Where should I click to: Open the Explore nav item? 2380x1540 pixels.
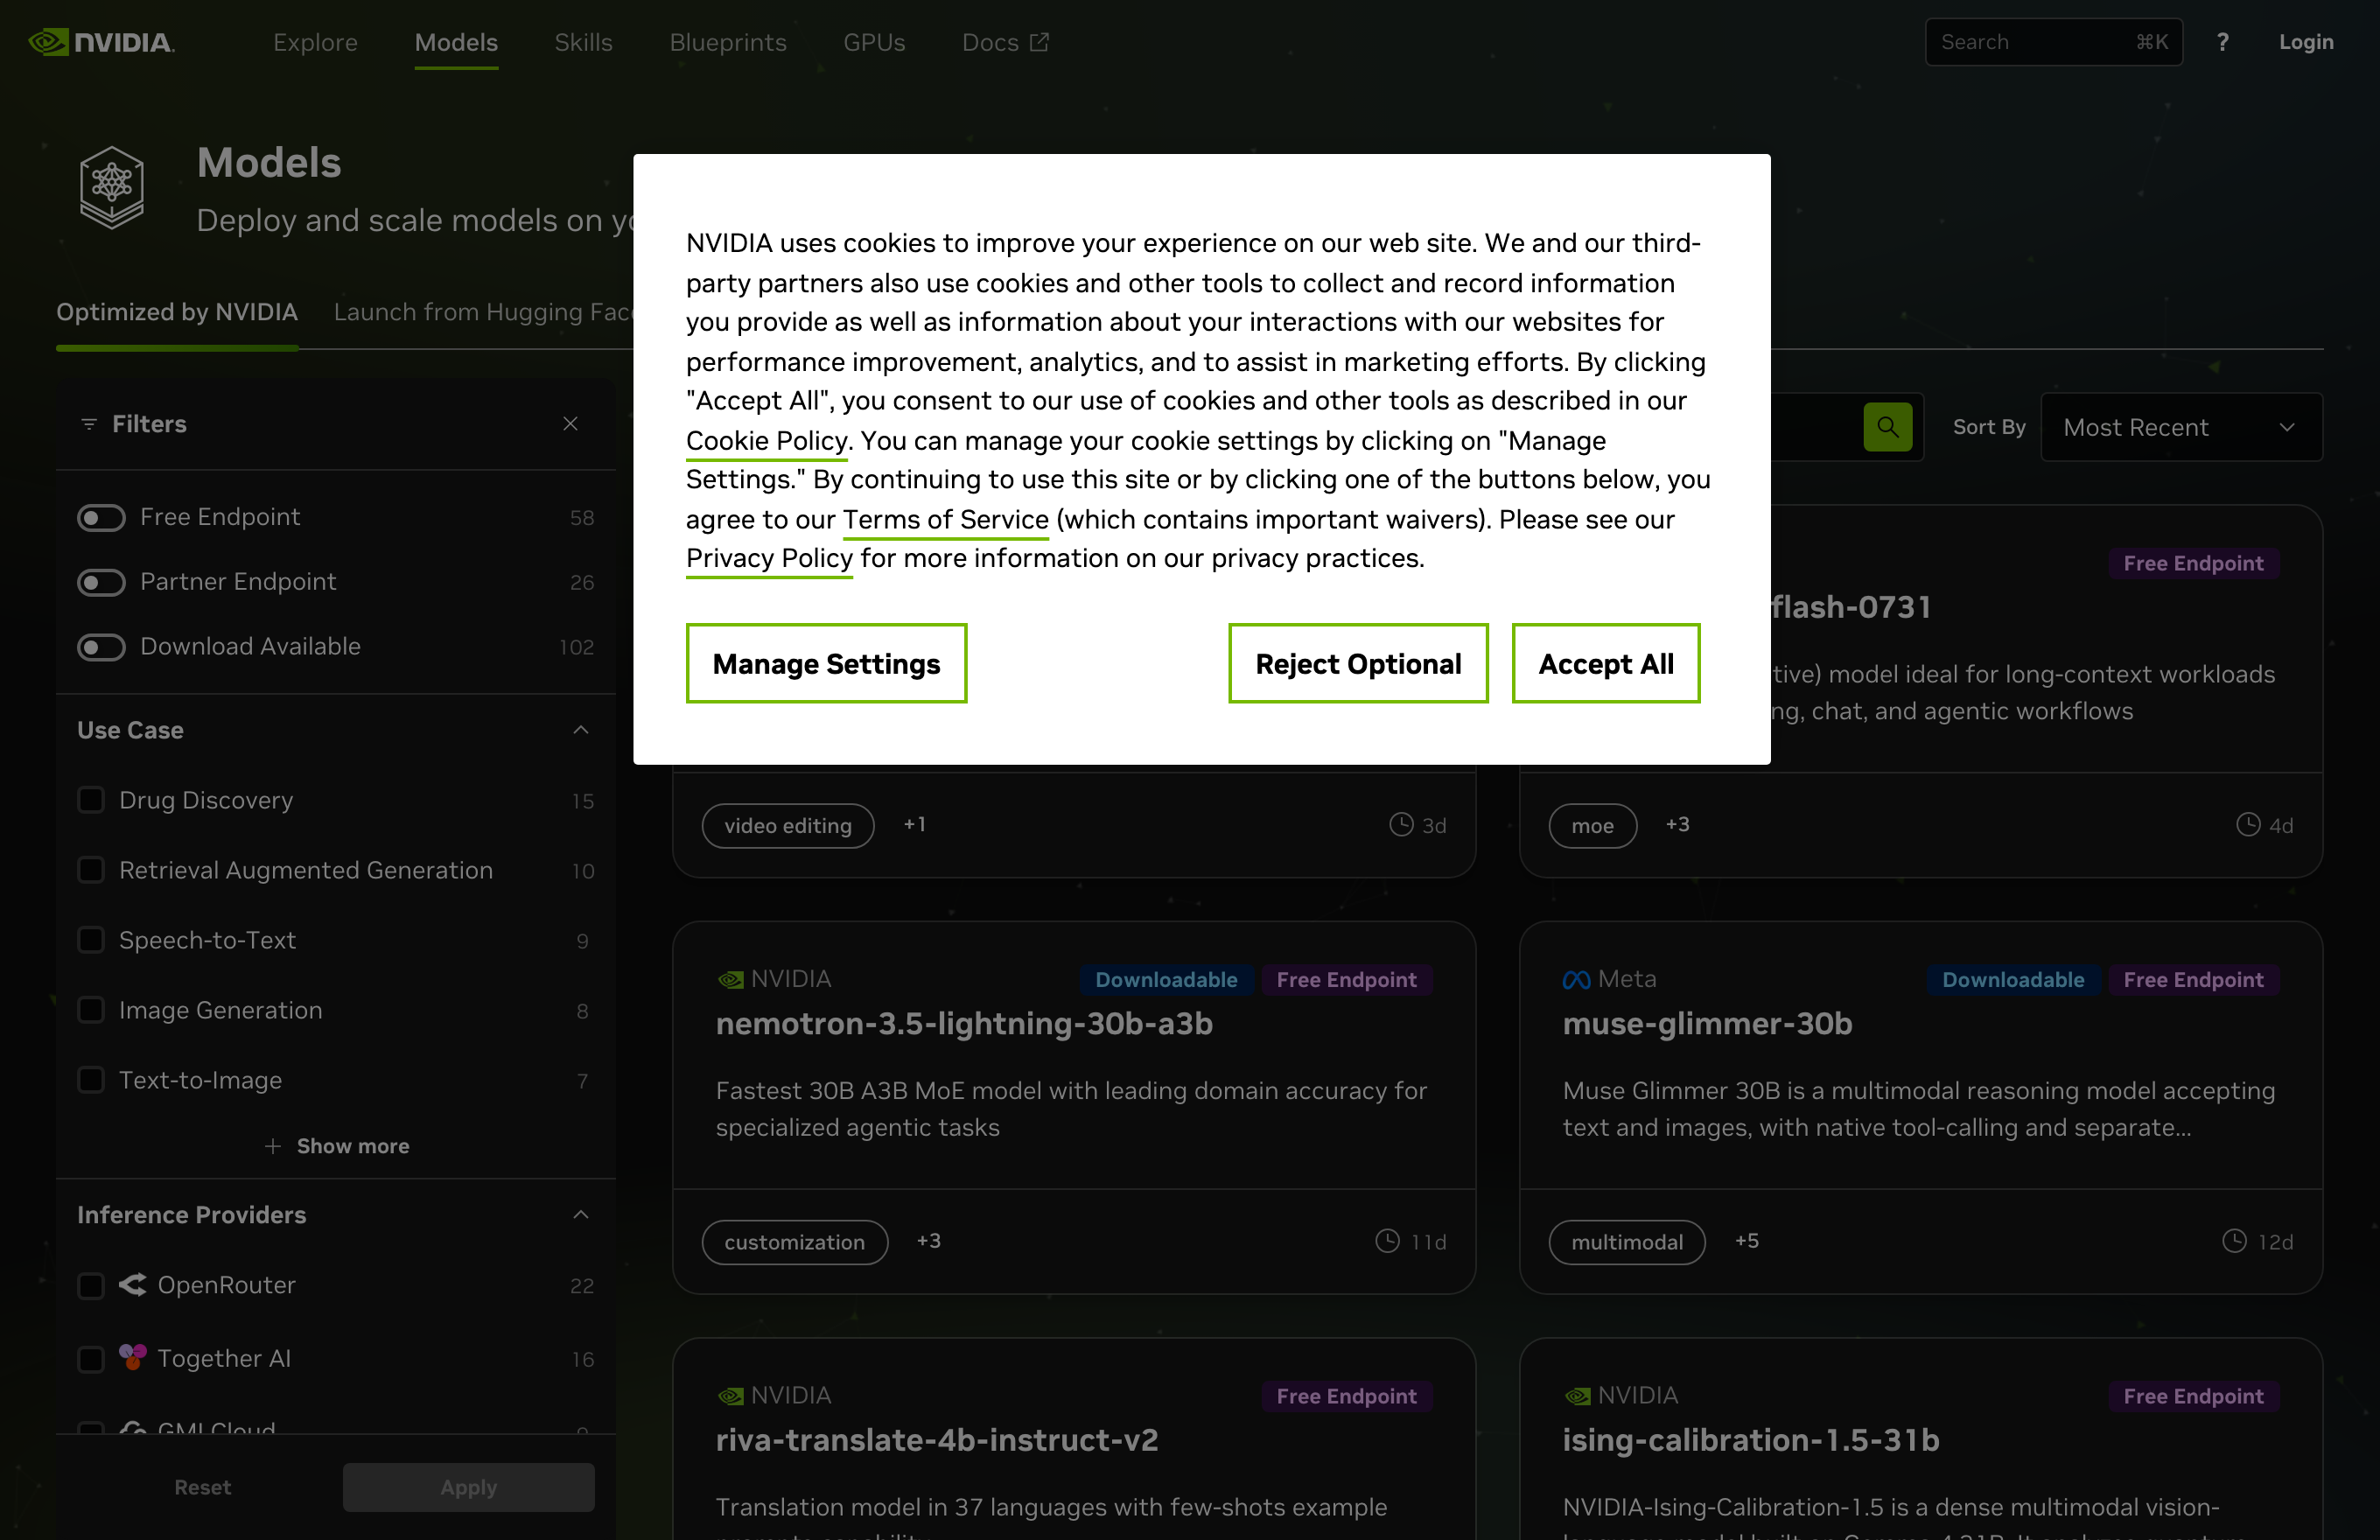point(315,42)
